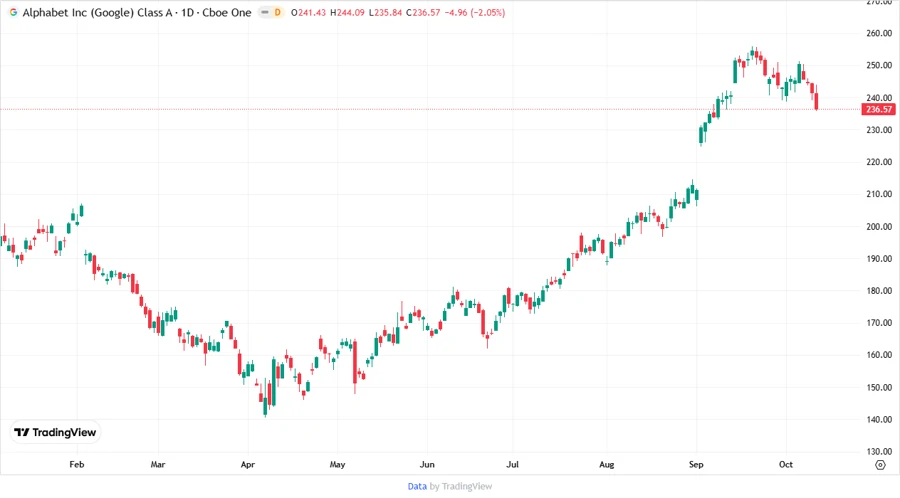Click the Jul label on time axis
Screen dimensions: 900x498
(x=512, y=464)
